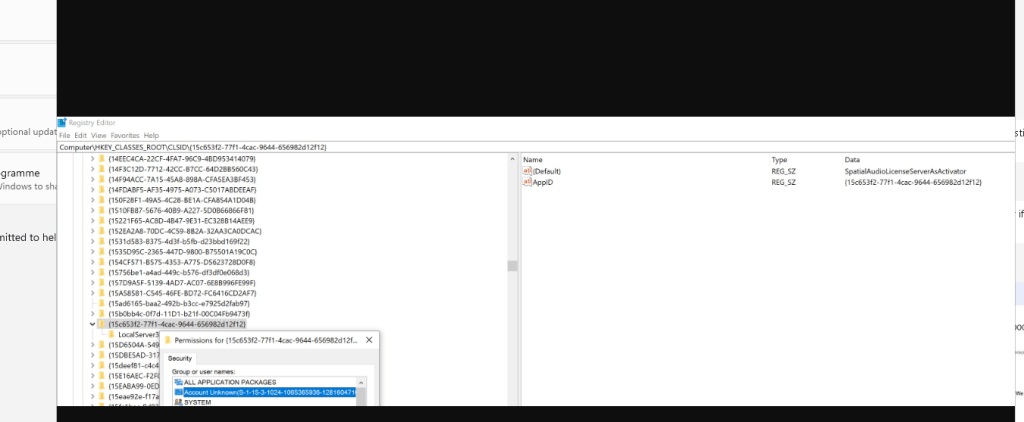Viewport: 1024px width, 422px height.
Task: Click folder icon of key starting {15E16AEC
Action: coord(102,376)
